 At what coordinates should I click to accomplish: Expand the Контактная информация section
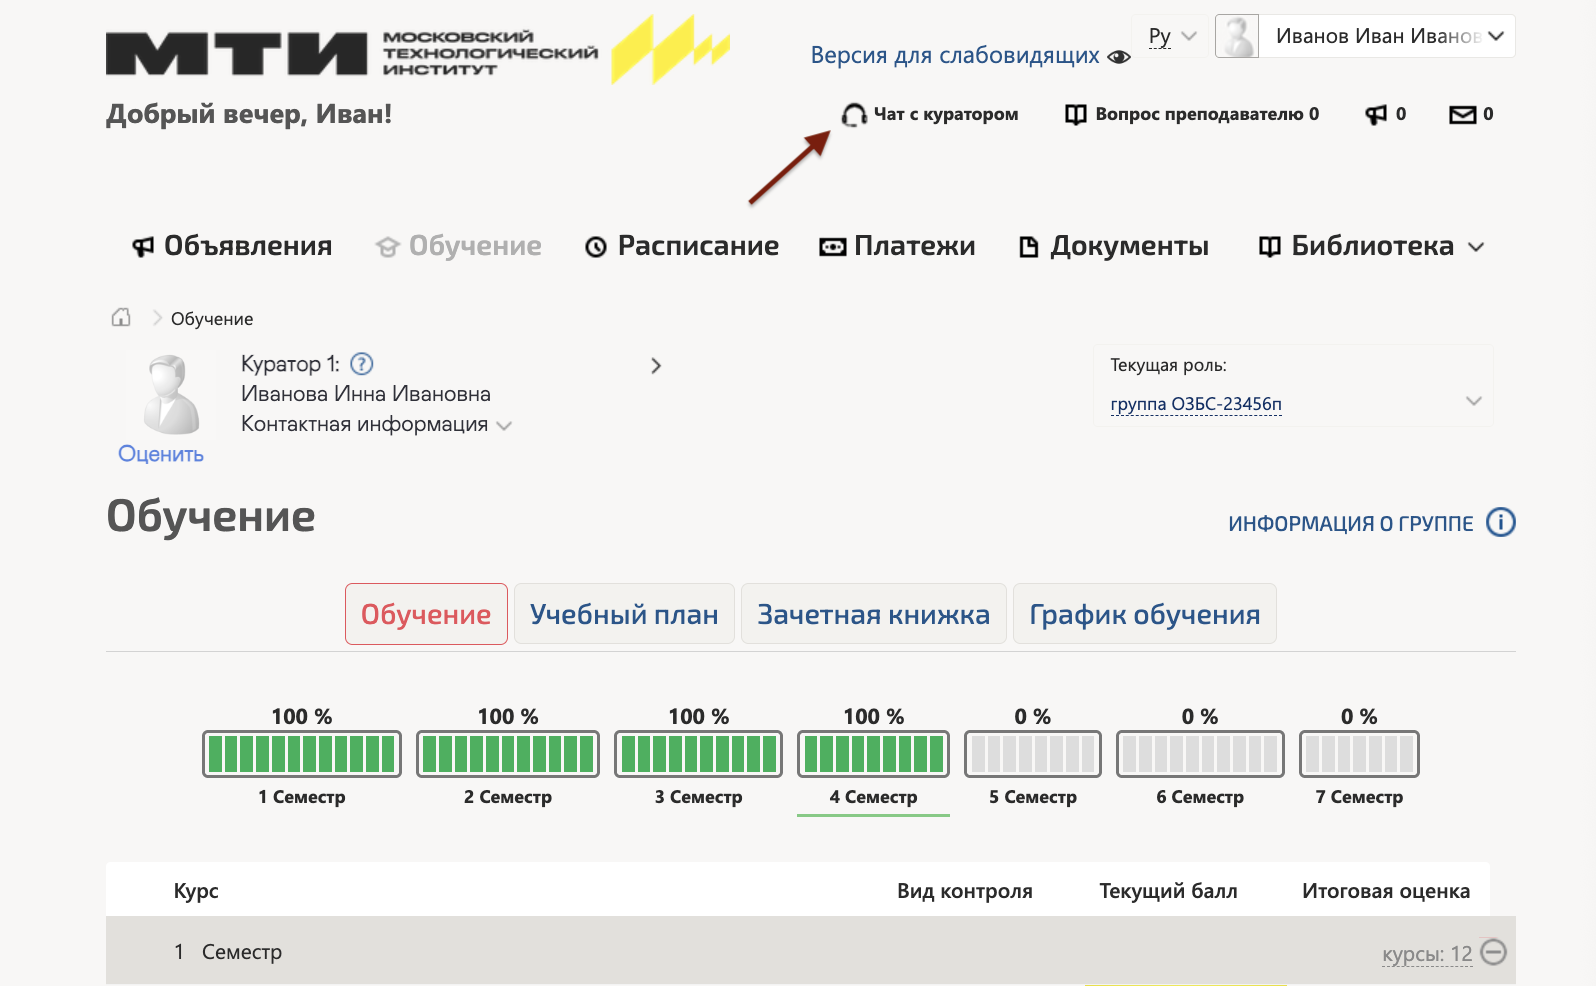pos(376,424)
